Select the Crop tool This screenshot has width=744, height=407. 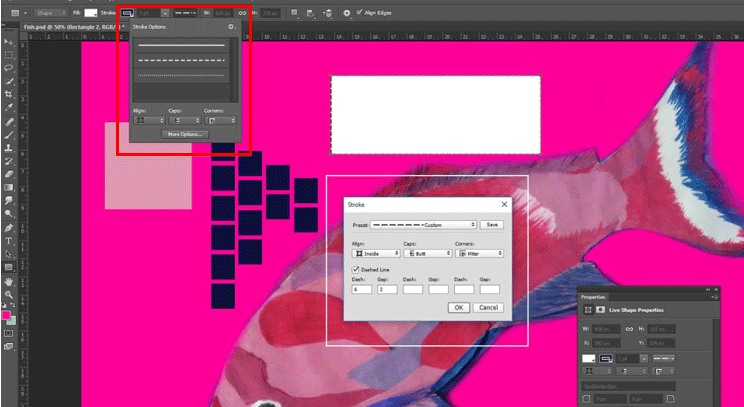coord(9,95)
